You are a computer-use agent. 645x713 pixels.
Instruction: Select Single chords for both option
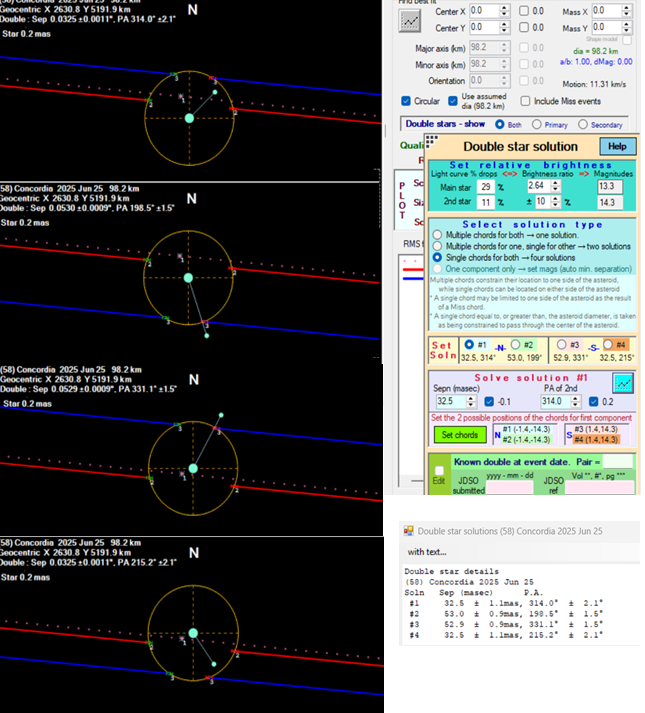(x=437, y=257)
